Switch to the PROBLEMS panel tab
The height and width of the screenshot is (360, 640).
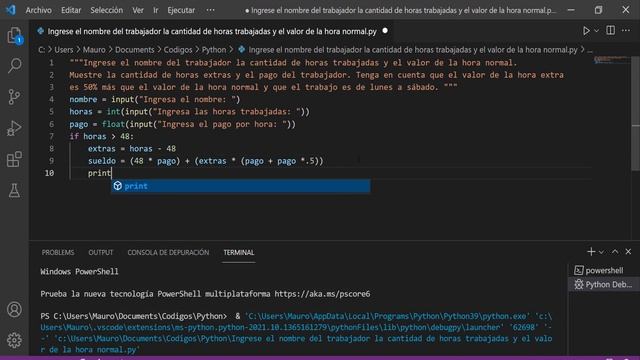point(58,253)
